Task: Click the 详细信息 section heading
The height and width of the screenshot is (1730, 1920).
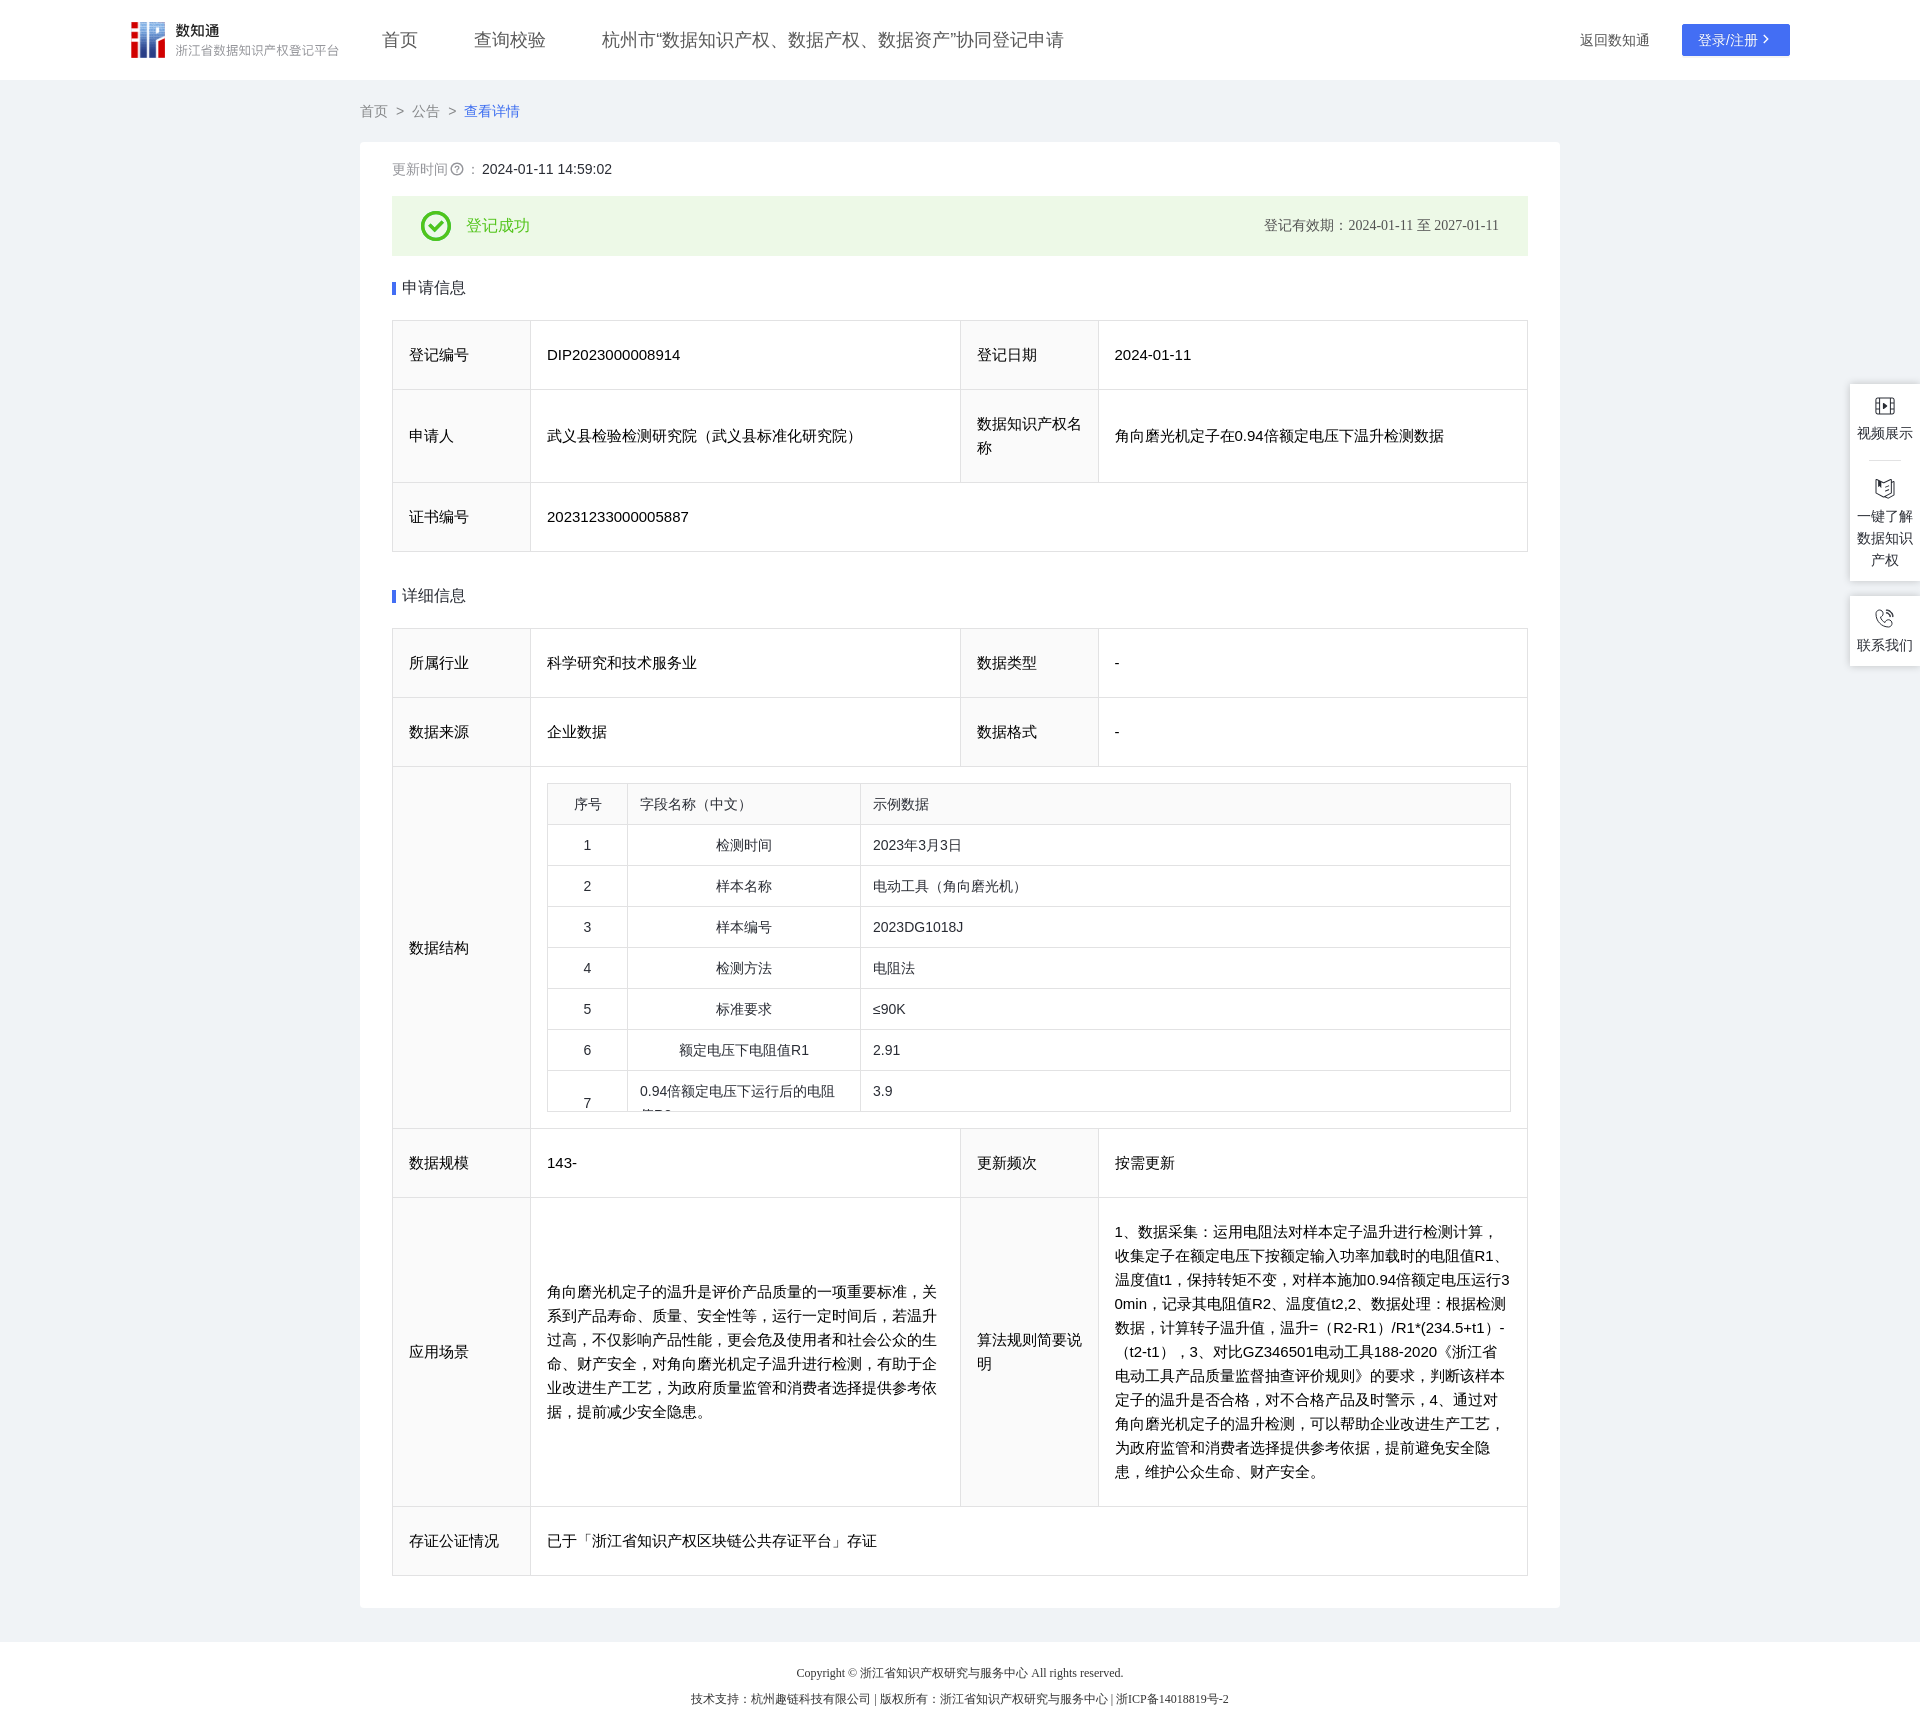Action: pyautogui.click(x=433, y=596)
